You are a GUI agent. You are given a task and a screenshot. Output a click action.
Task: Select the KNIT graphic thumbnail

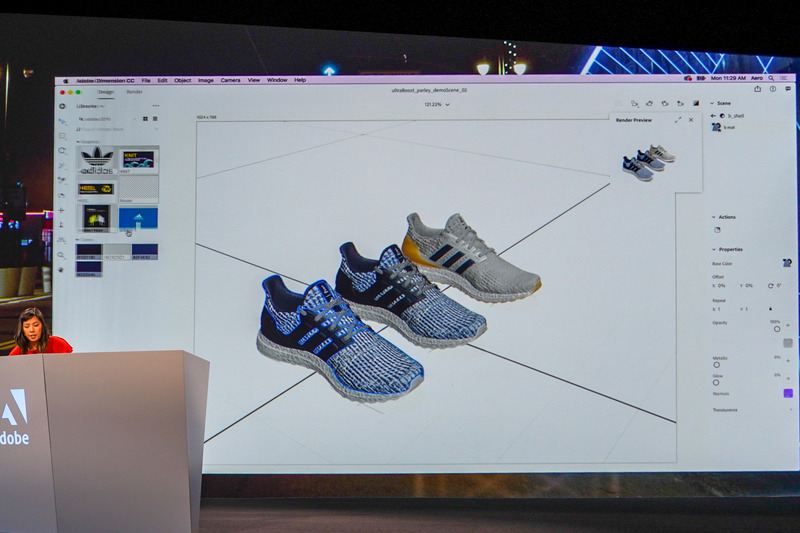138,159
